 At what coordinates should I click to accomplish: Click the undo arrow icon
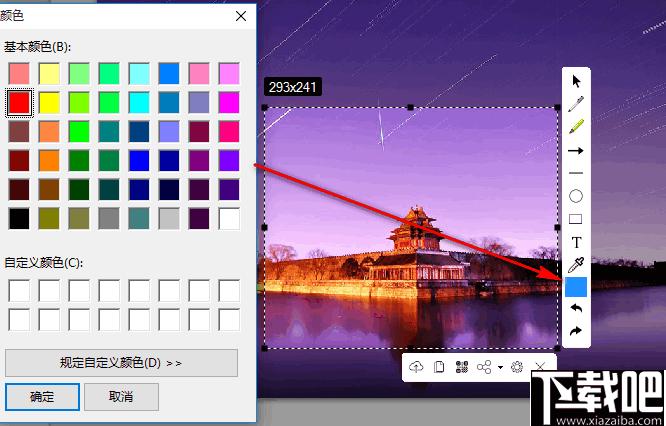pos(576,308)
